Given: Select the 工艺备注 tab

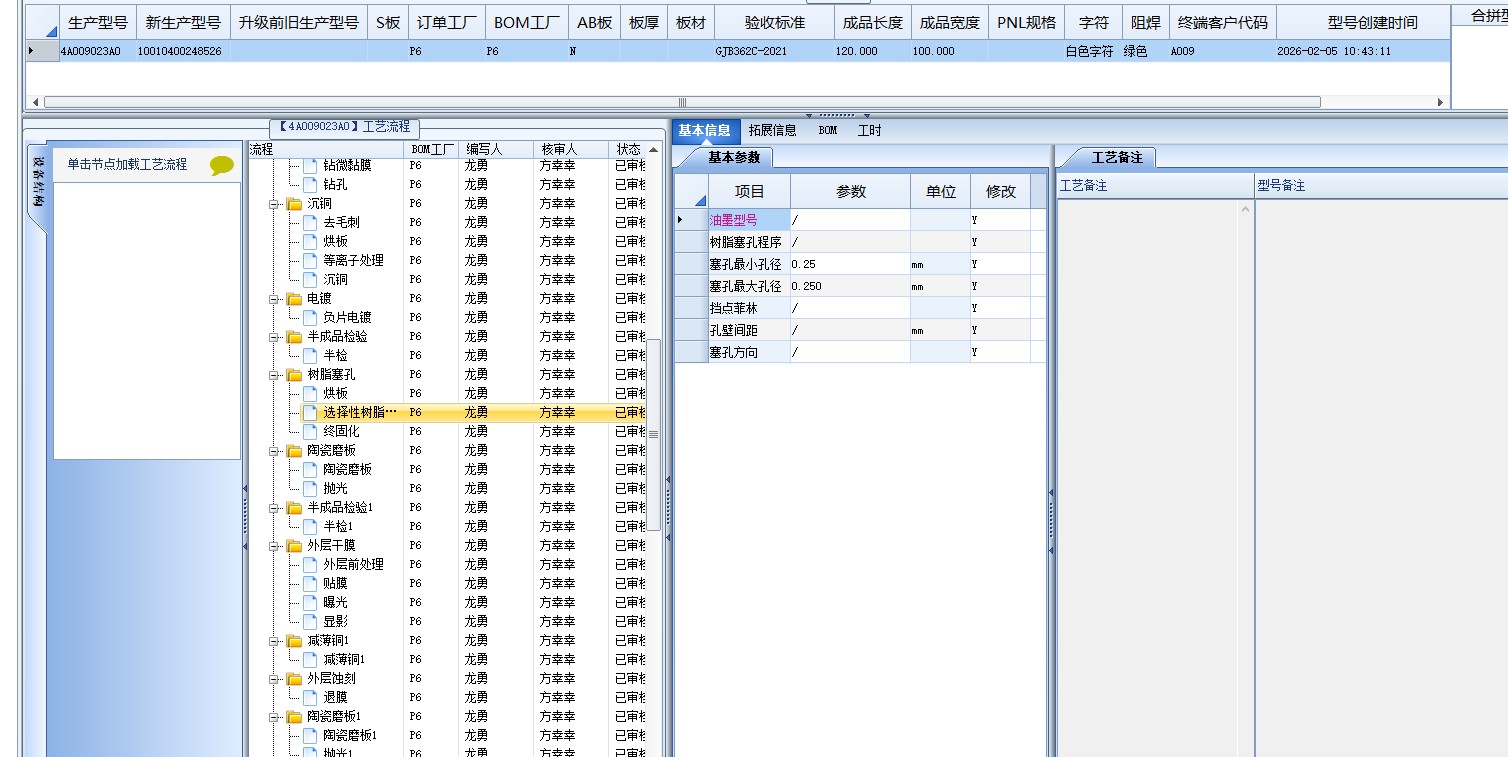Looking at the screenshot, I should (1116, 157).
